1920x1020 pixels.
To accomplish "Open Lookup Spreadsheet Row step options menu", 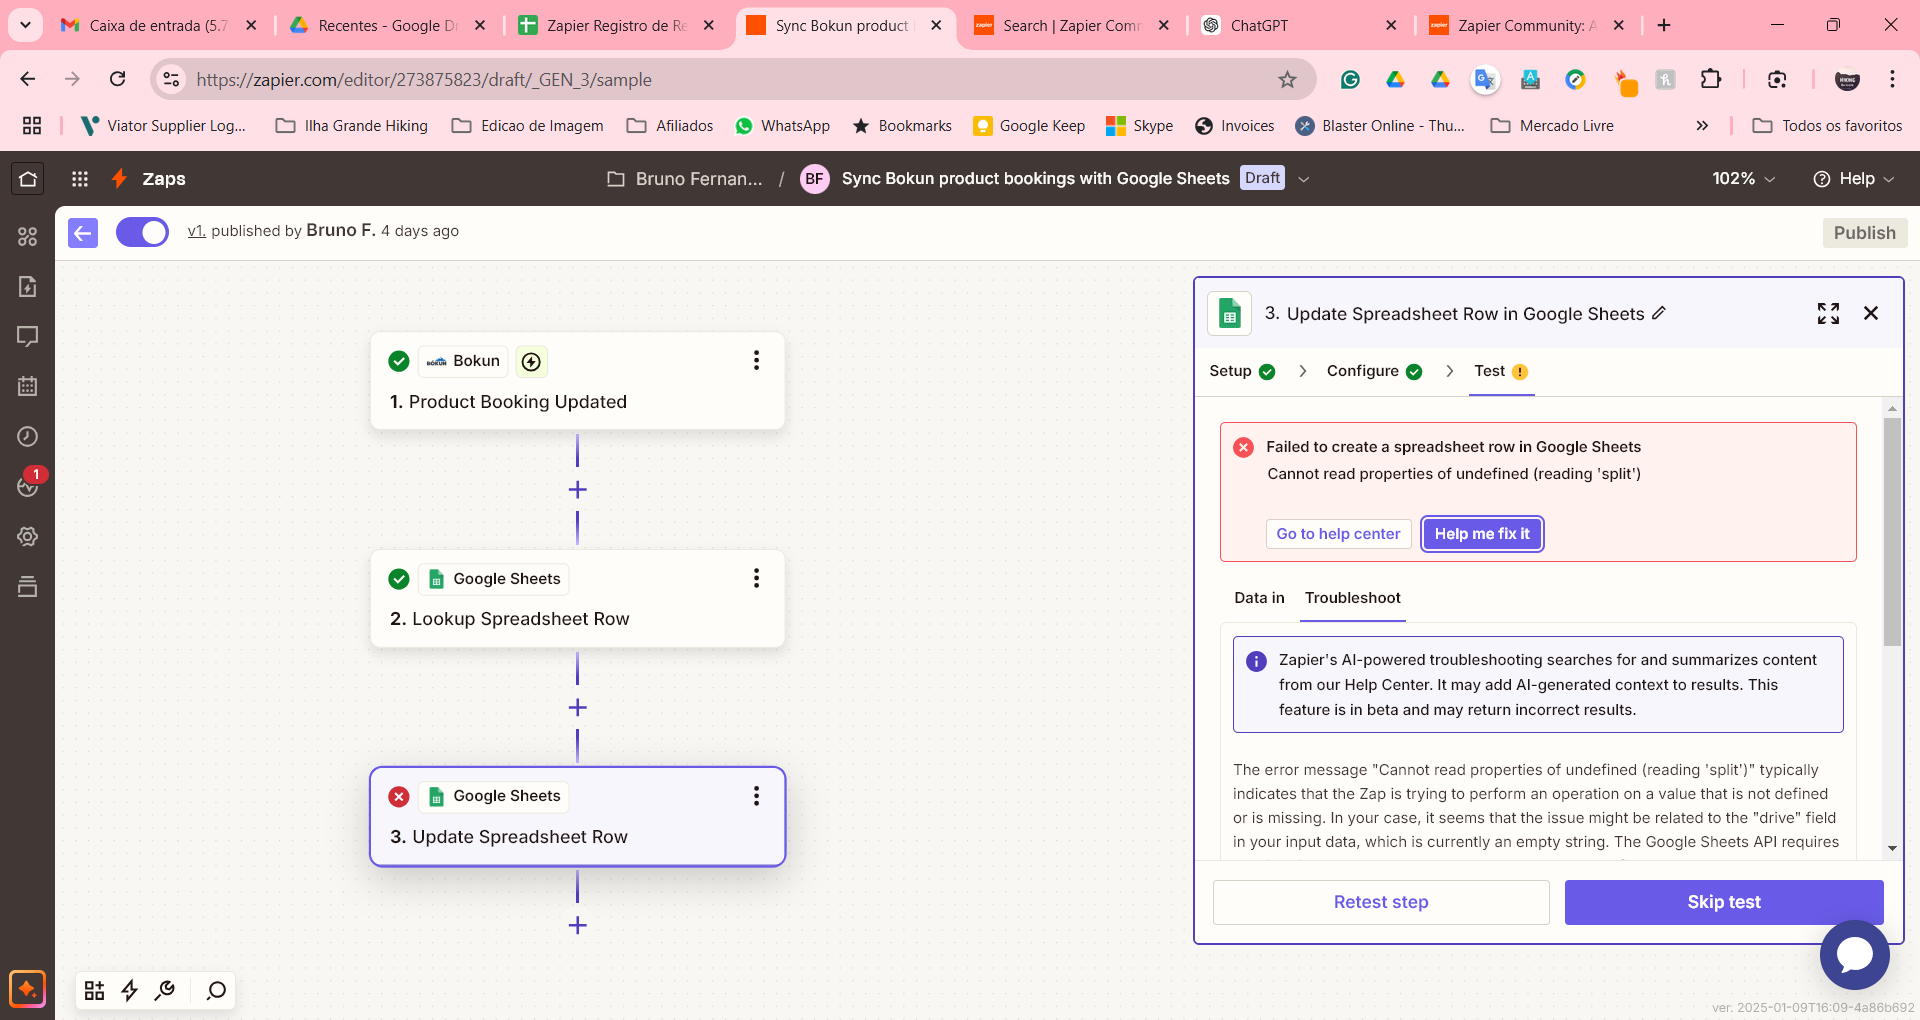I will pos(756,578).
